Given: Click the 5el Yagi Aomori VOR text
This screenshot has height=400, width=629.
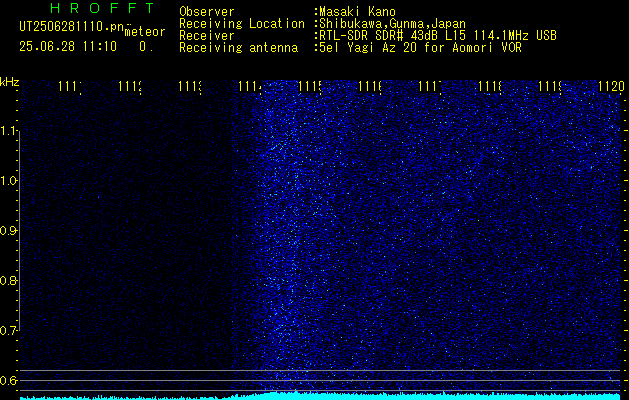Looking at the screenshot, I should 418,48.
